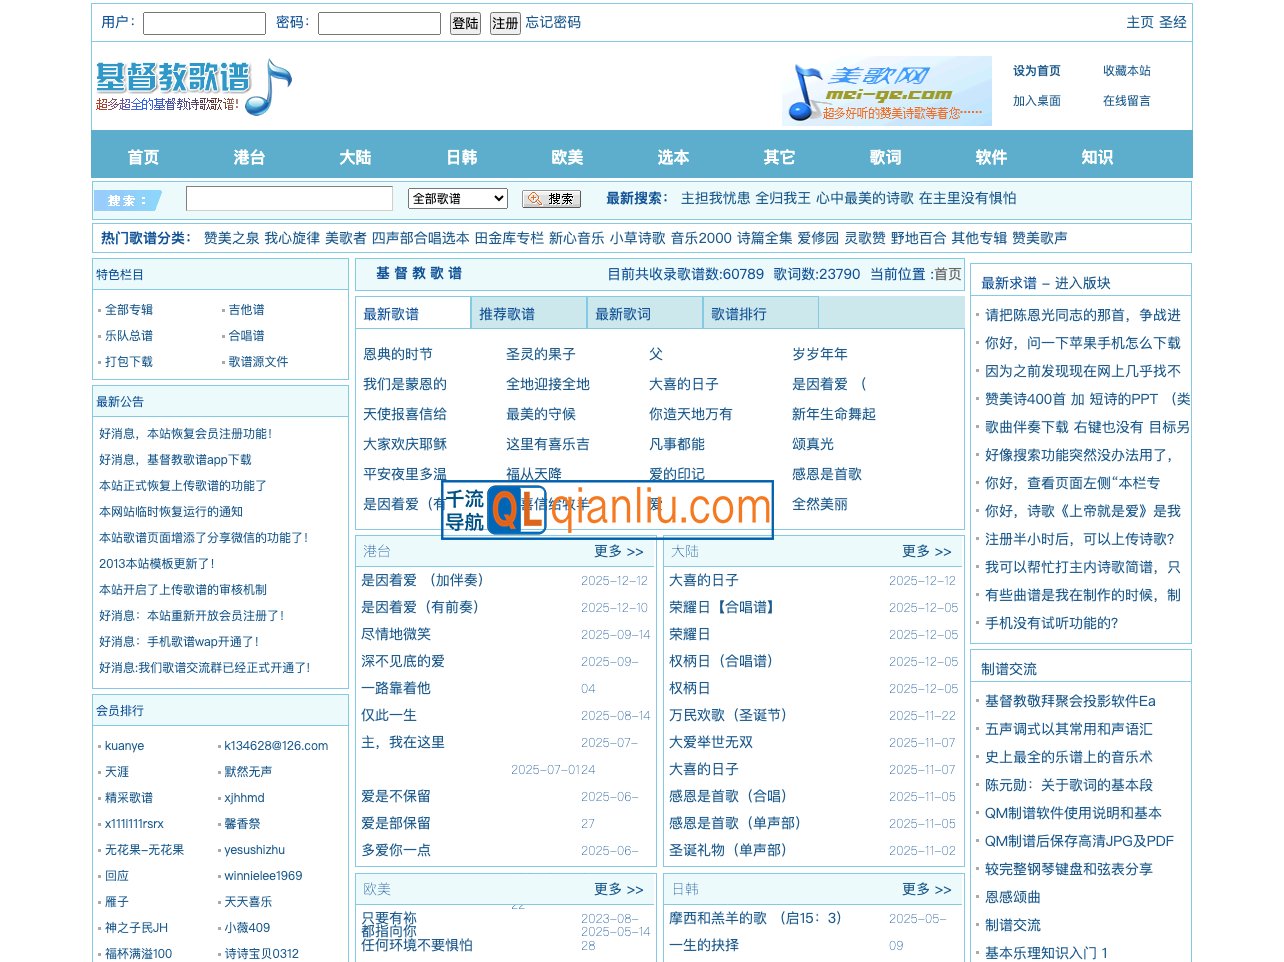Viewport: 1284px width, 962px height.
Task: Open the 美歌网 banner image
Action: point(886,91)
